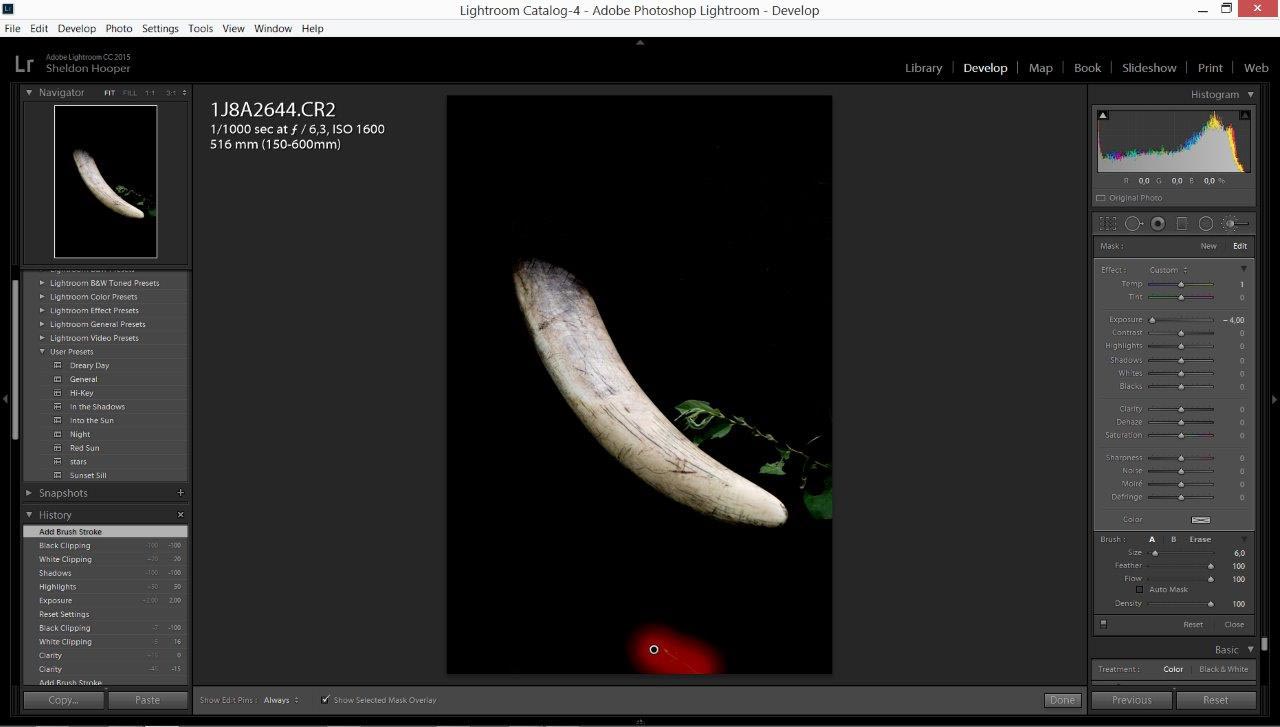Image resolution: width=1280 pixels, height=727 pixels.
Task: Toggle highlight clipping indicator in histogram
Action: (1243, 116)
